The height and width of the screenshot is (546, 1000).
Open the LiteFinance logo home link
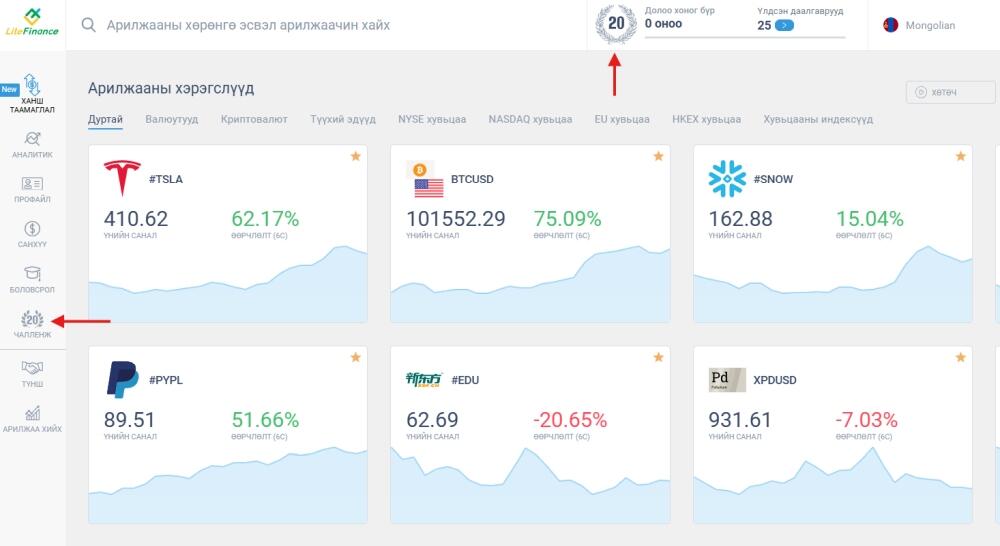pyautogui.click(x=32, y=22)
